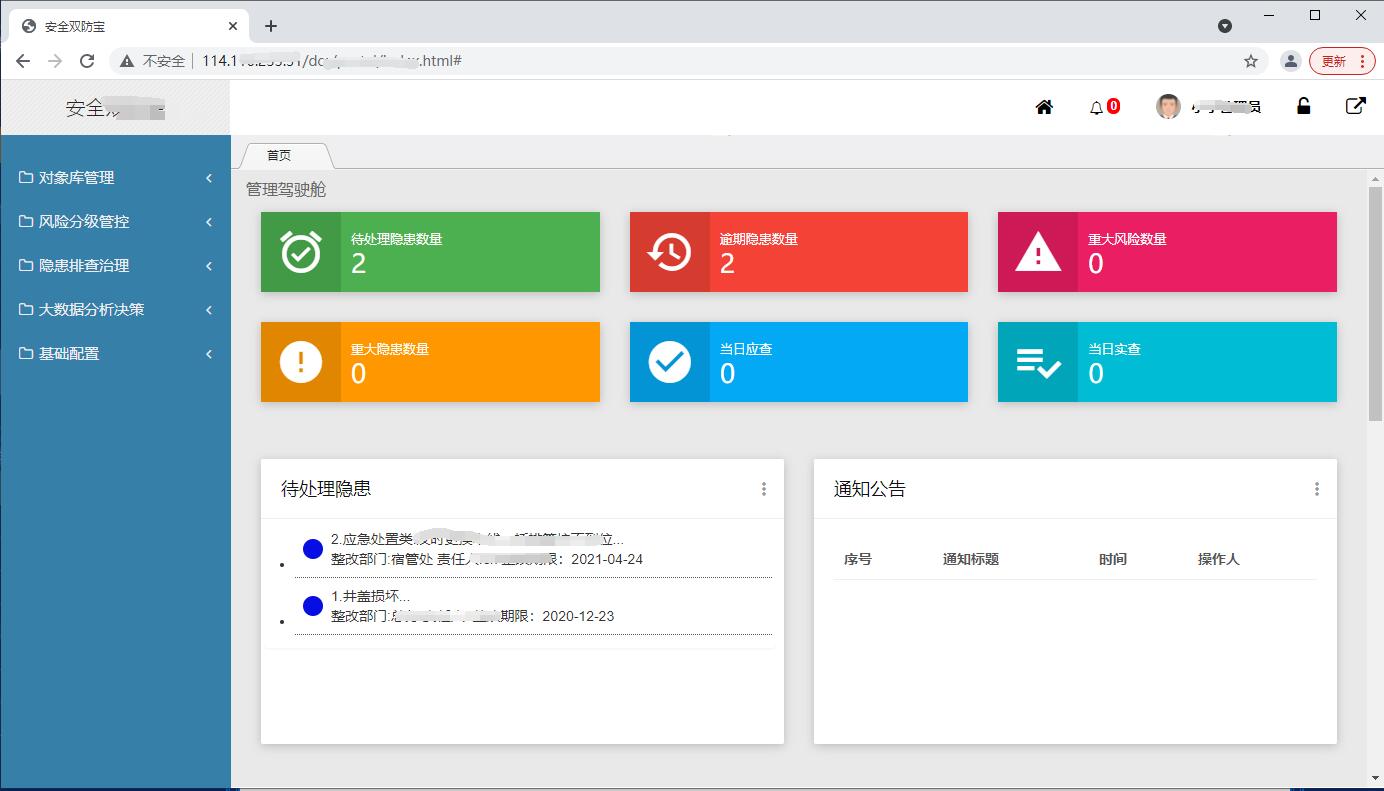Switch to the 首页 tab
Viewport: 1384px width, 791px height.
point(280,155)
